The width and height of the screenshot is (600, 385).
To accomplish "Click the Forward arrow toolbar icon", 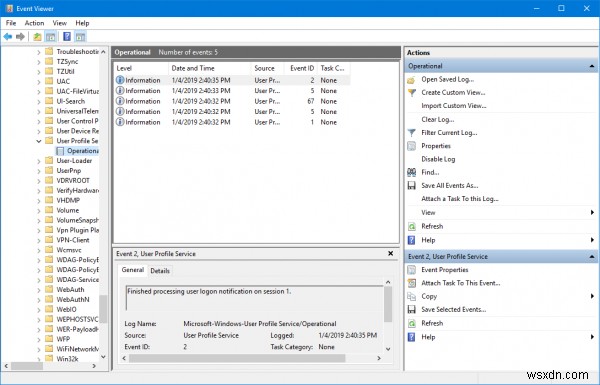I will [20, 37].
